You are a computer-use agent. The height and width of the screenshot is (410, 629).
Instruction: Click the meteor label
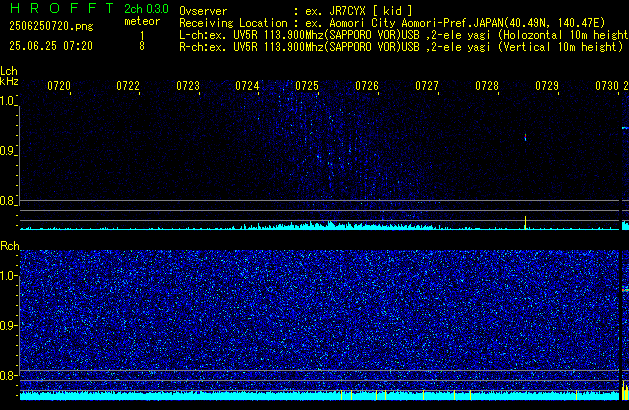[x=142, y=21]
